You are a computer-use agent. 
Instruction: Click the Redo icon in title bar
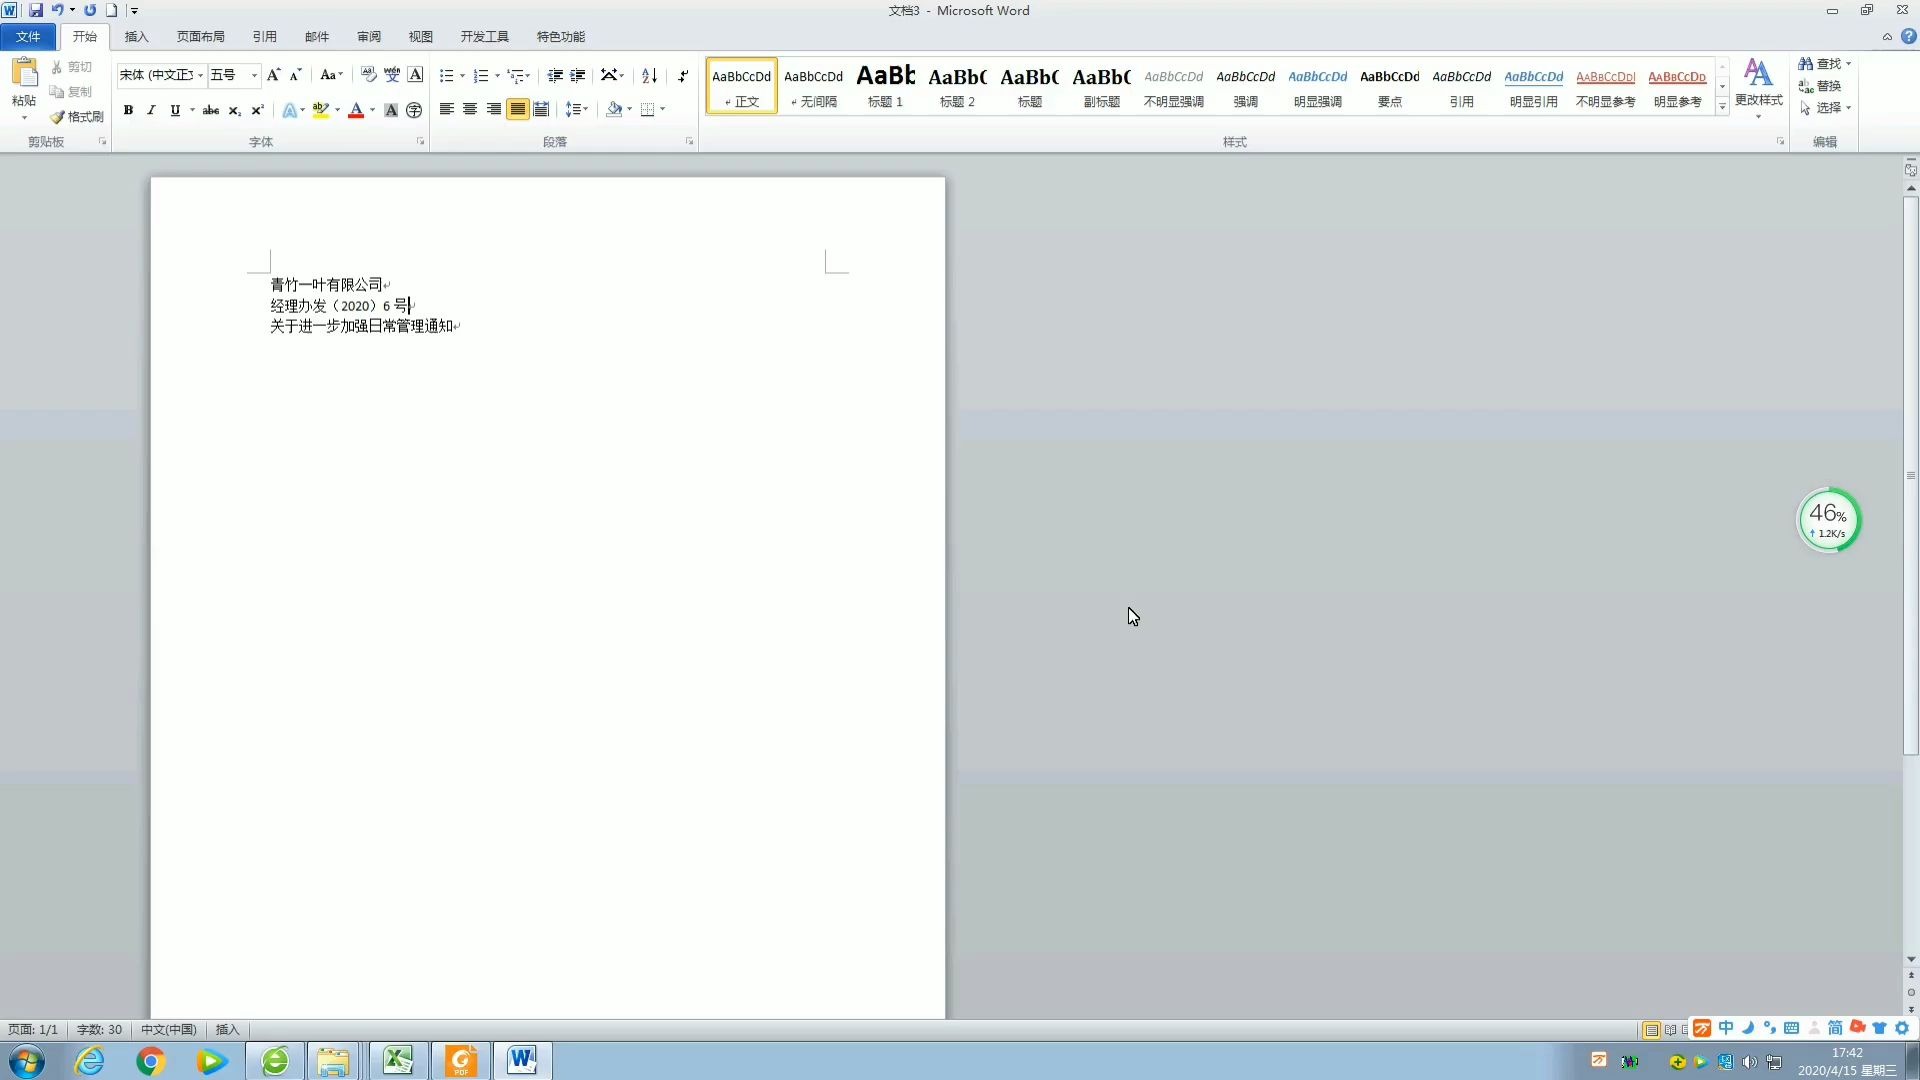pos(90,10)
